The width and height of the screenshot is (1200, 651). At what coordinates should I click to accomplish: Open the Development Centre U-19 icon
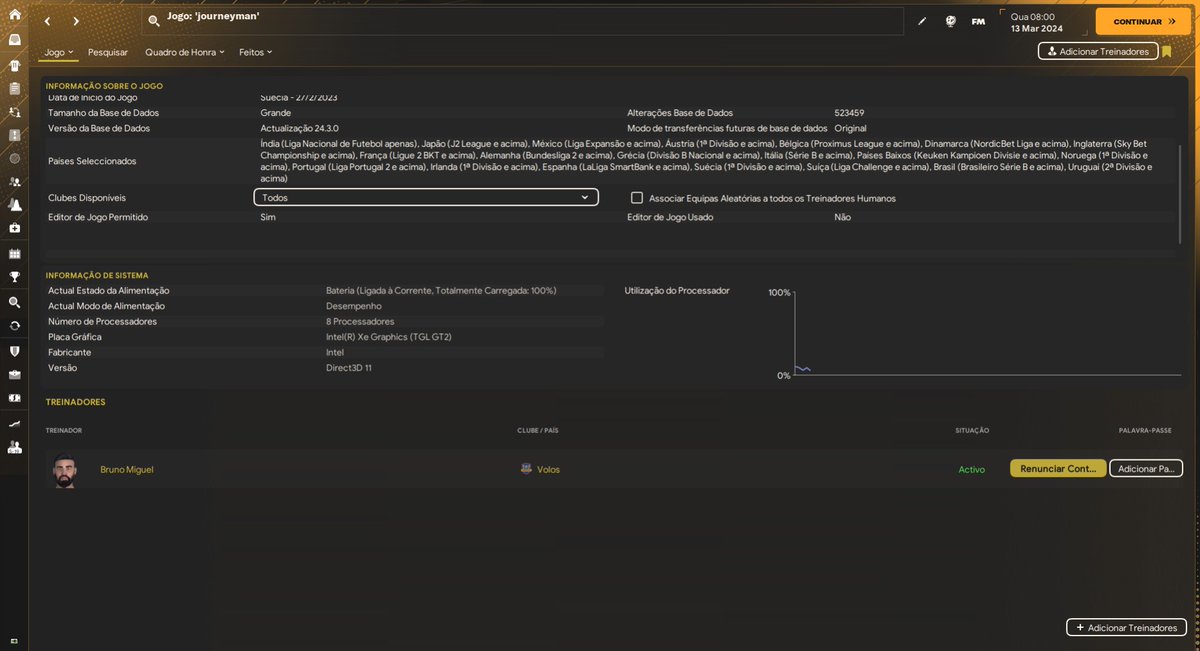point(14,447)
